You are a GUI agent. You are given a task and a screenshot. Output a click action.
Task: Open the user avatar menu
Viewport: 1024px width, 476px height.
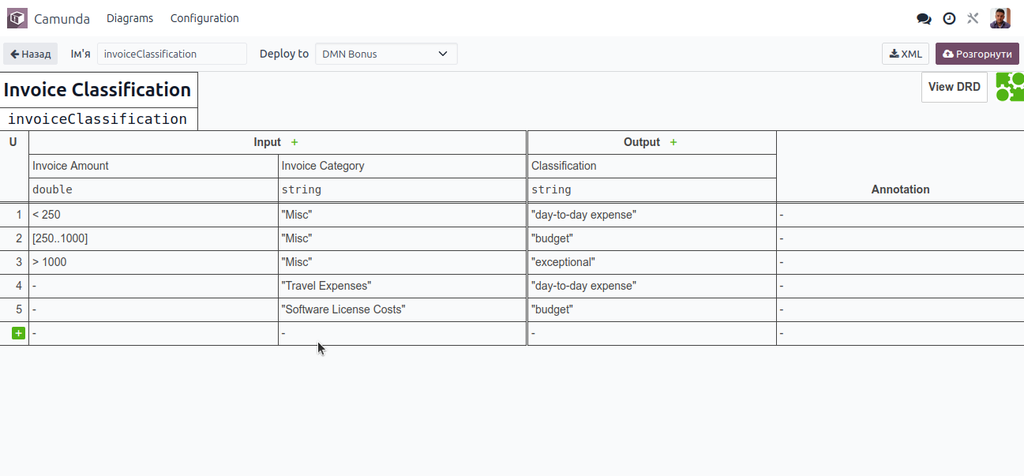(x=1000, y=18)
